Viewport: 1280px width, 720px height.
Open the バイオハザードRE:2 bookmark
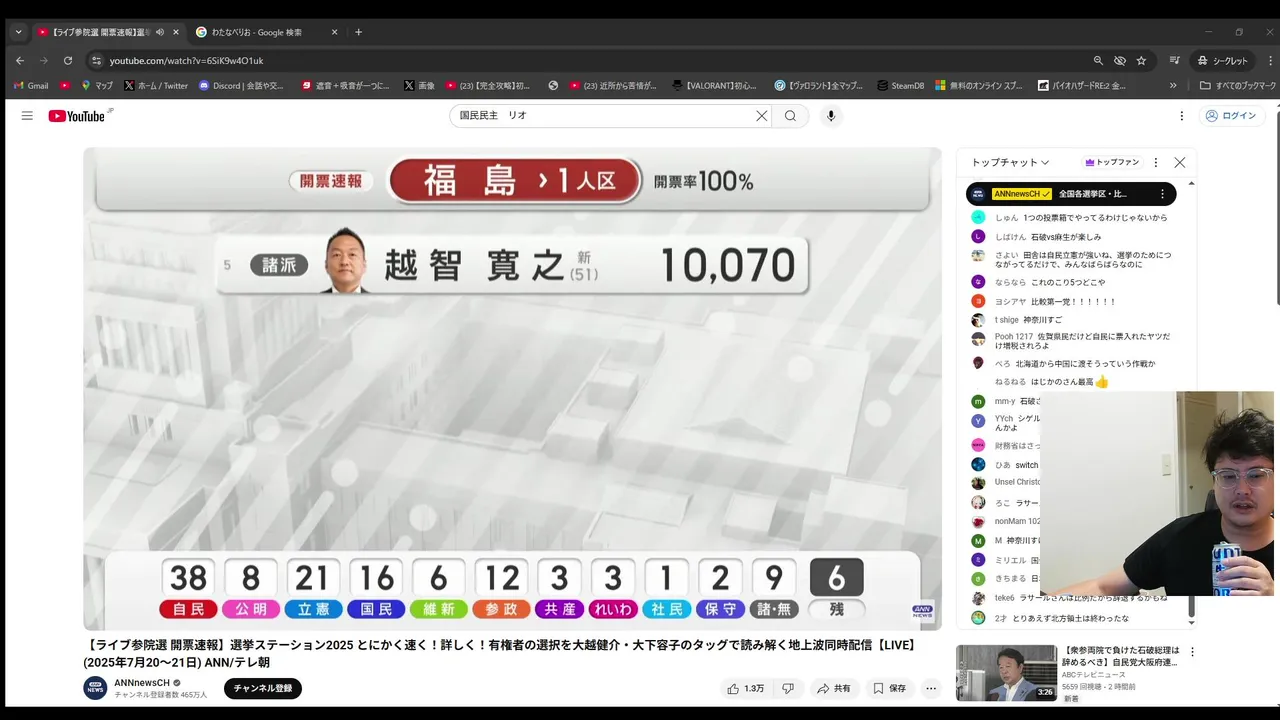click(x=1083, y=85)
